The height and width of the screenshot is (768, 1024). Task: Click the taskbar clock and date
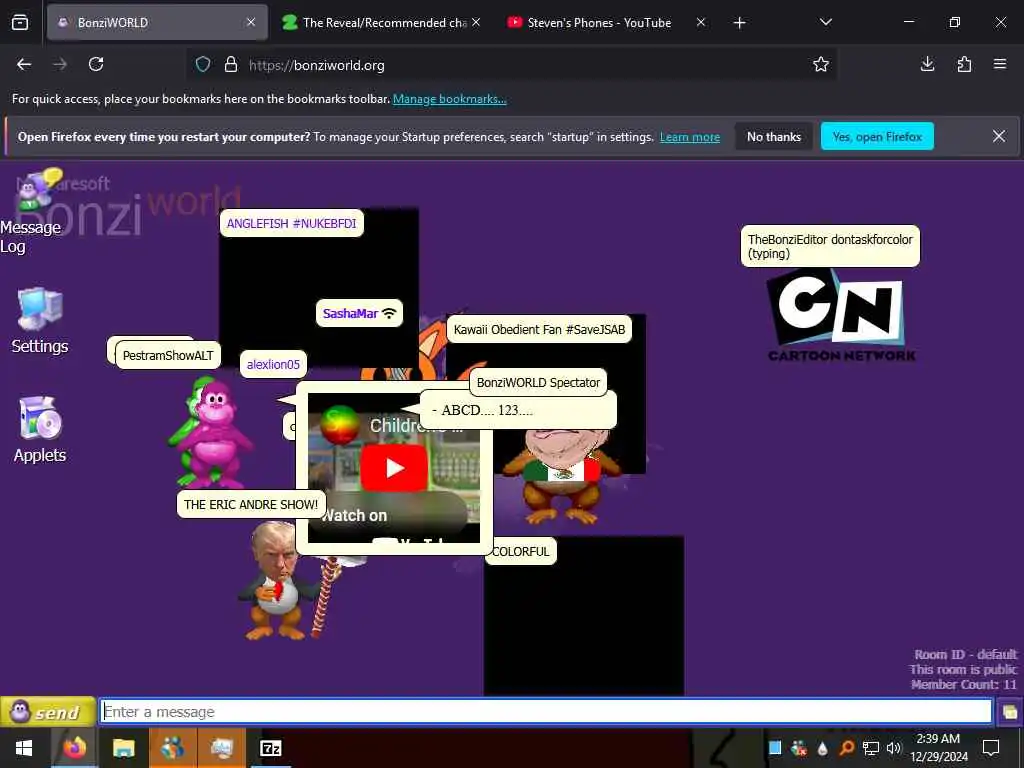pos(938,748)
